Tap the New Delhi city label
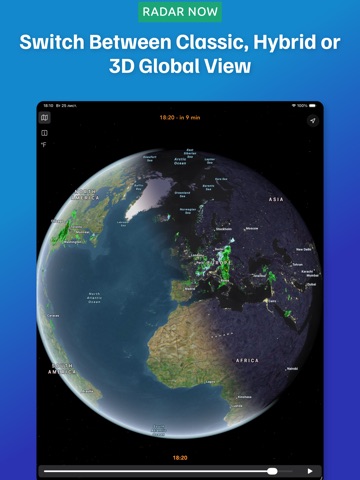The image size is (360, 480). [x=304, y=249]
